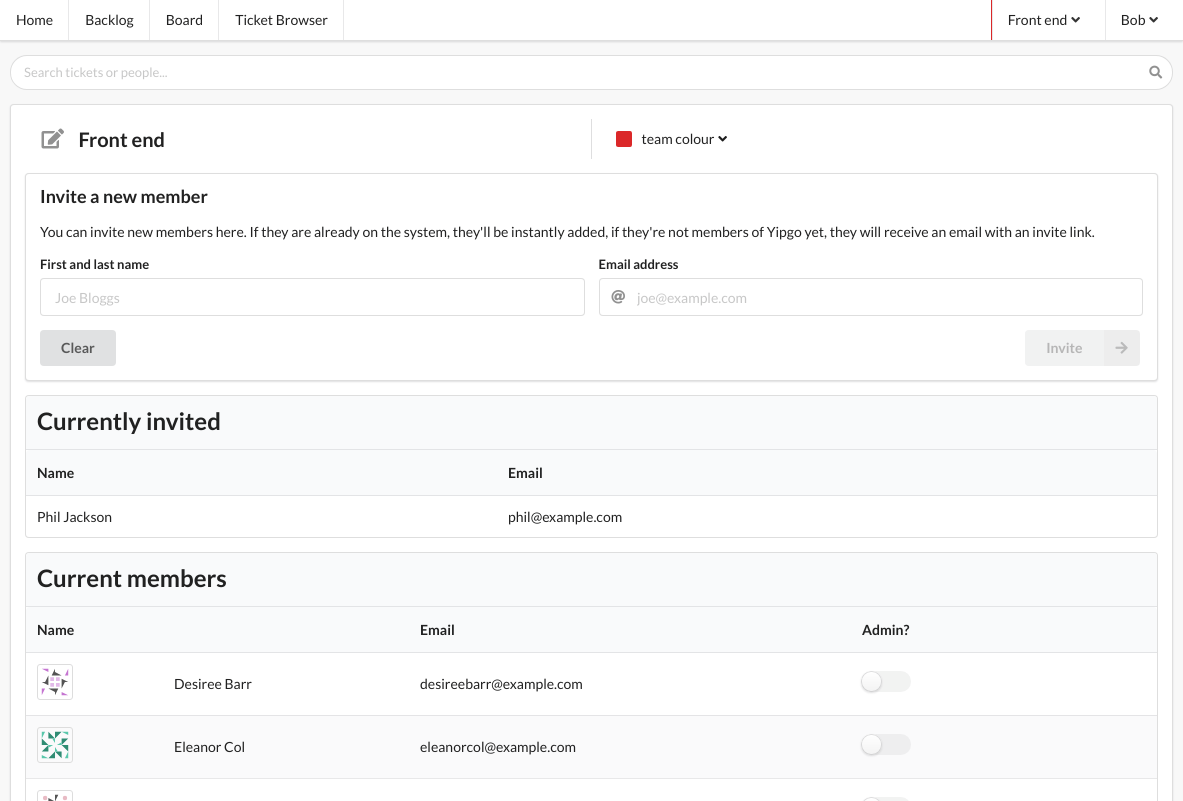This screenshot has width=1183, height=801.
Task: Click the red team colour swatch
Action: [624, 139]
